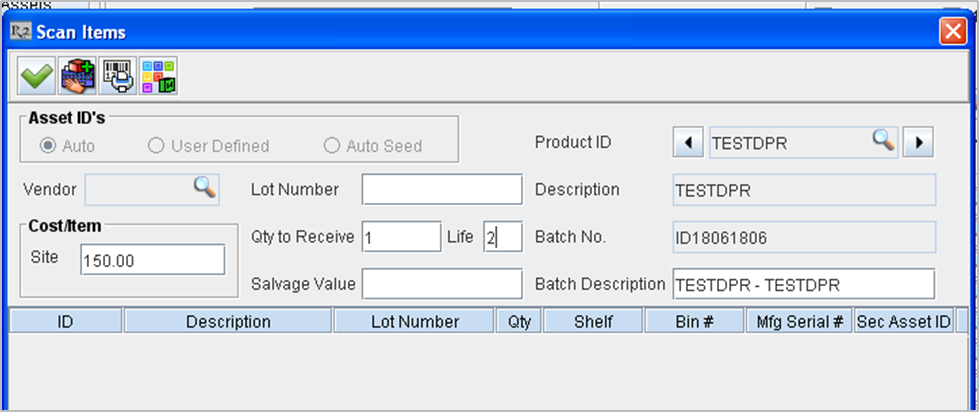Focus the Life input field
The width and height of the screenshot is (979, 412).
tap(502, 237)
